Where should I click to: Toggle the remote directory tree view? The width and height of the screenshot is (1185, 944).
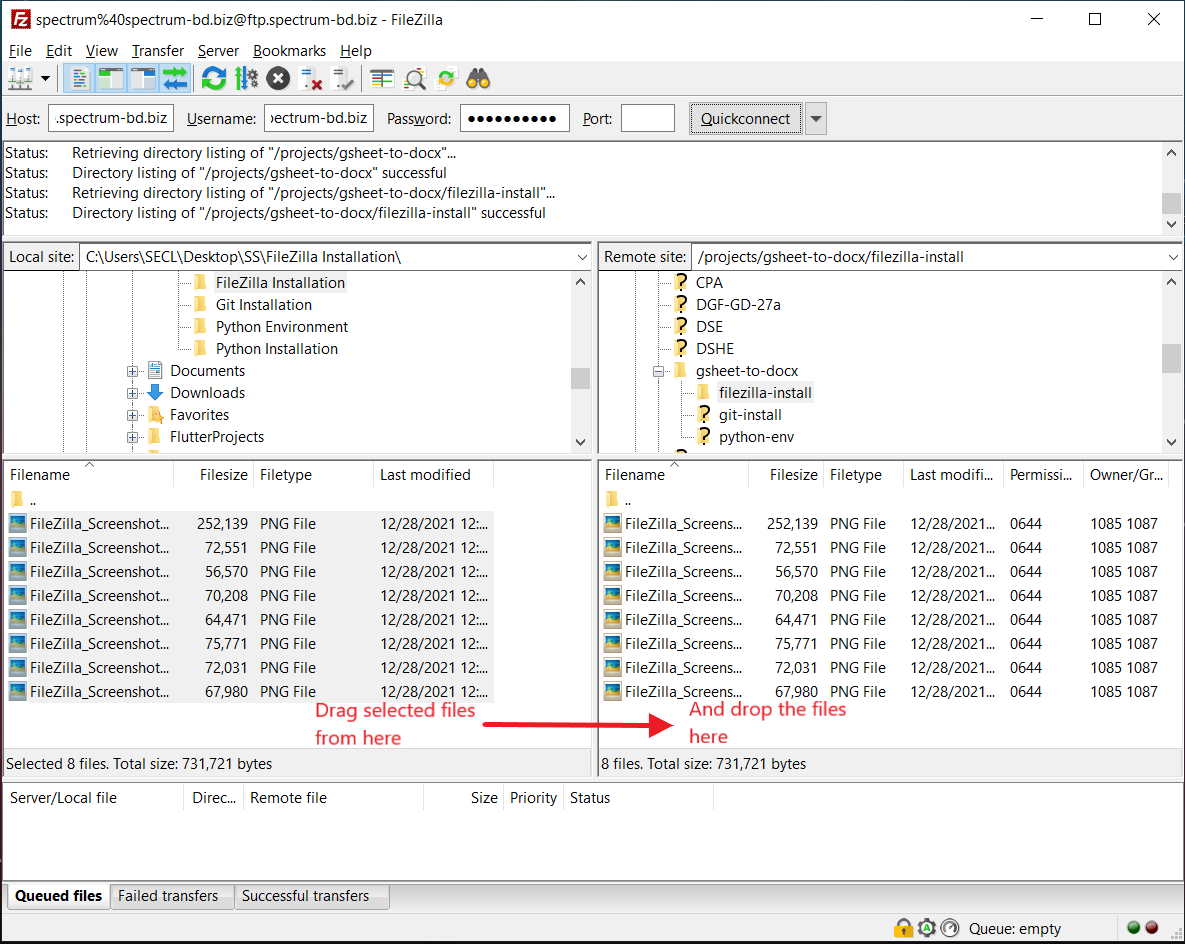tap(142, 79)
